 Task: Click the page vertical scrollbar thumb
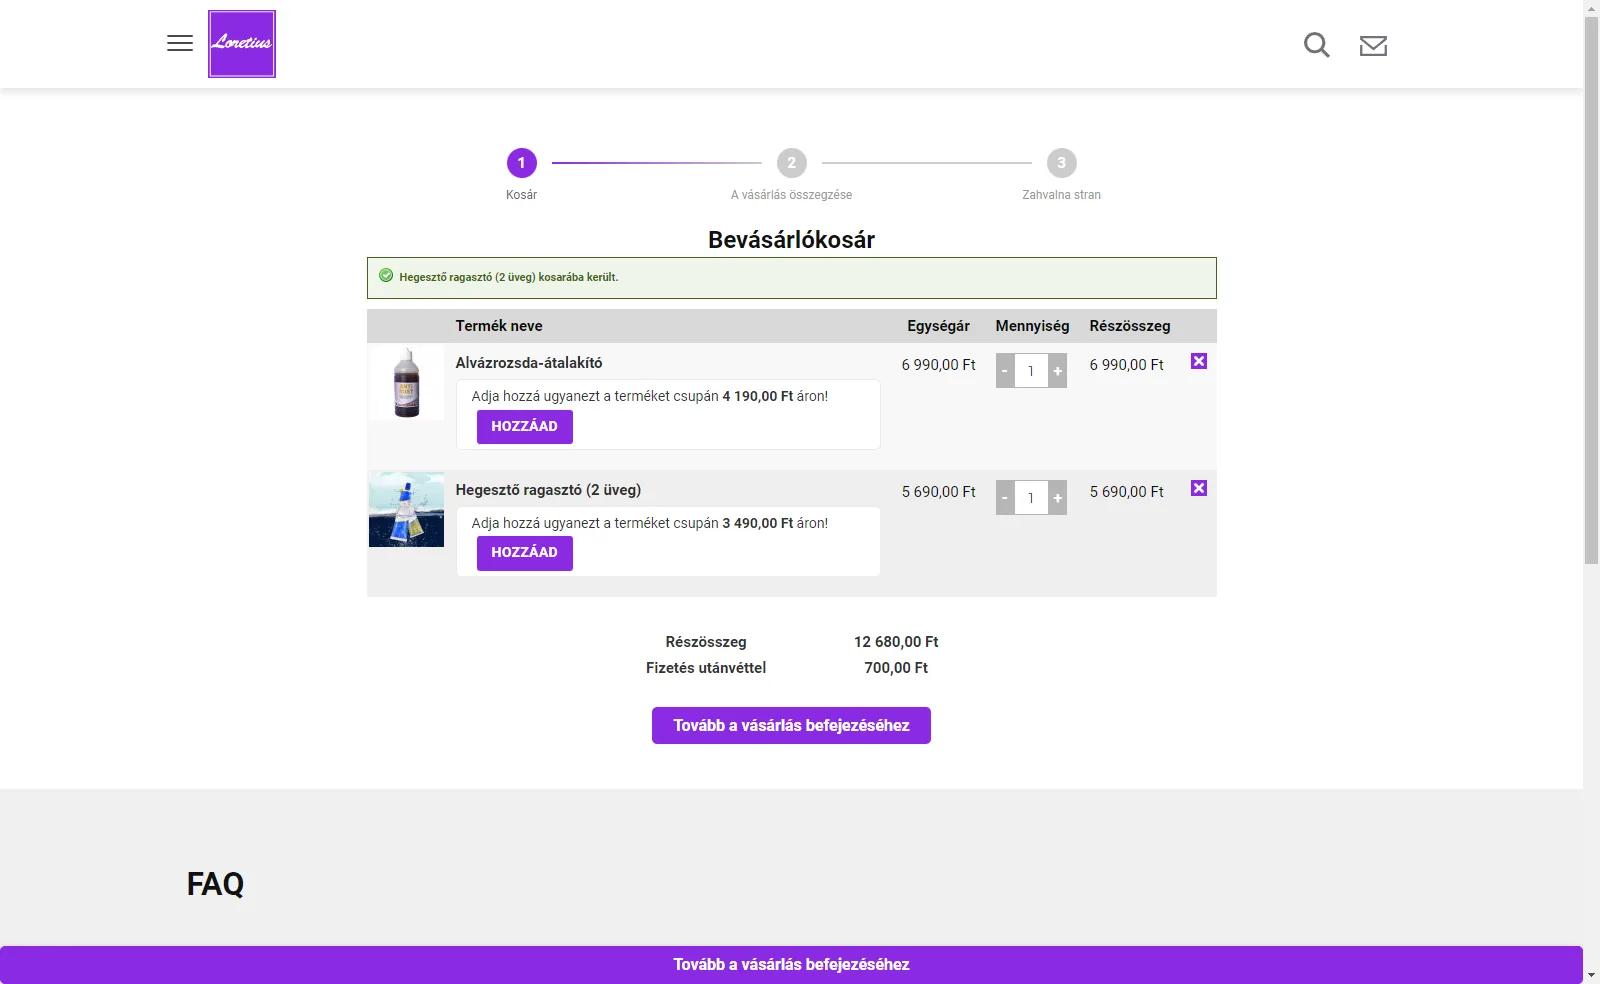coord(1591,290)
